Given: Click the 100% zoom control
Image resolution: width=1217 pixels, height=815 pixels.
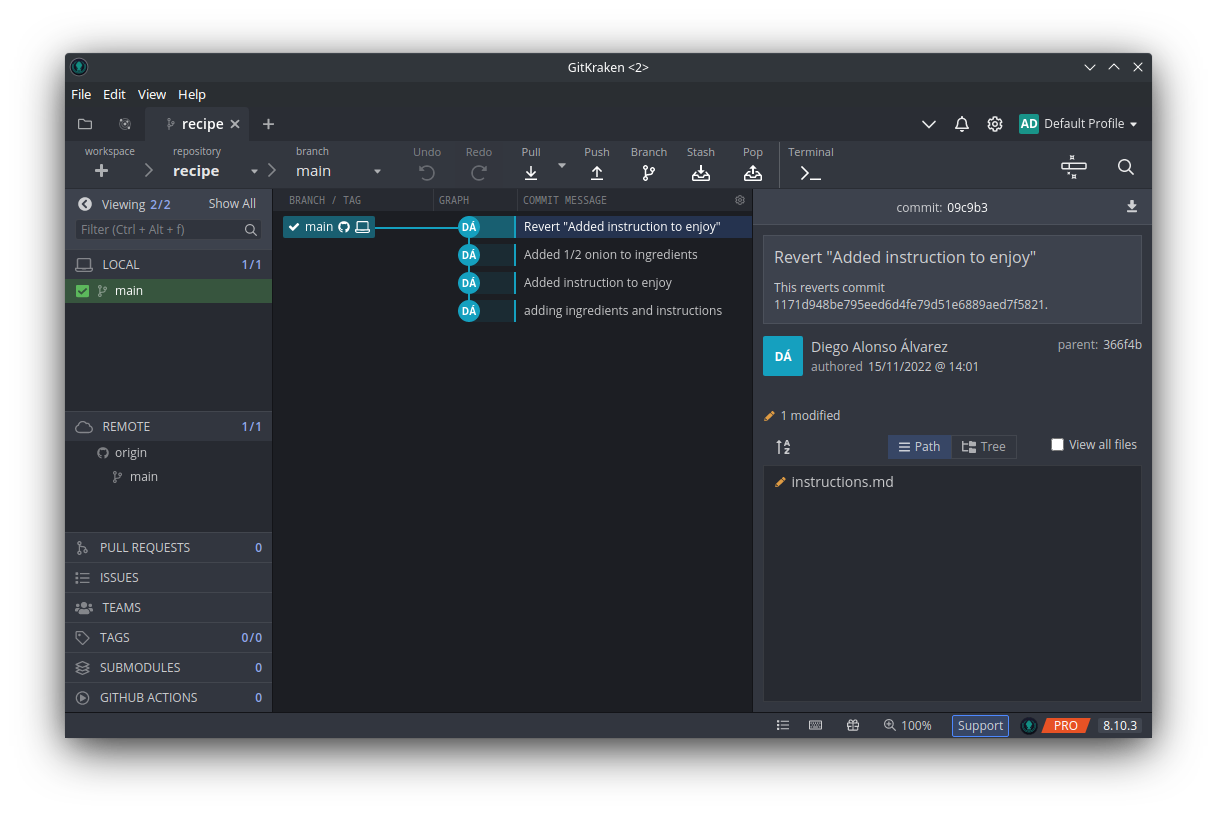Looking at the screenshot, I should click(x=907, y=726).
